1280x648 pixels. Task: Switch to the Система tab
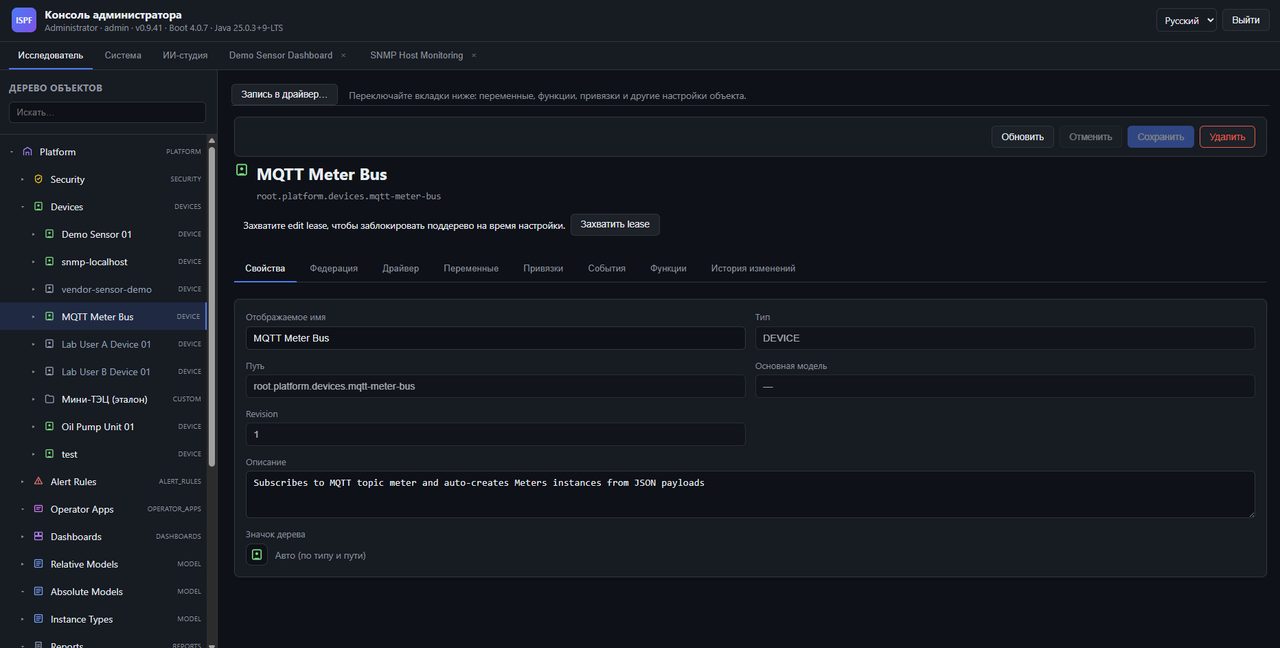[123, 55]
